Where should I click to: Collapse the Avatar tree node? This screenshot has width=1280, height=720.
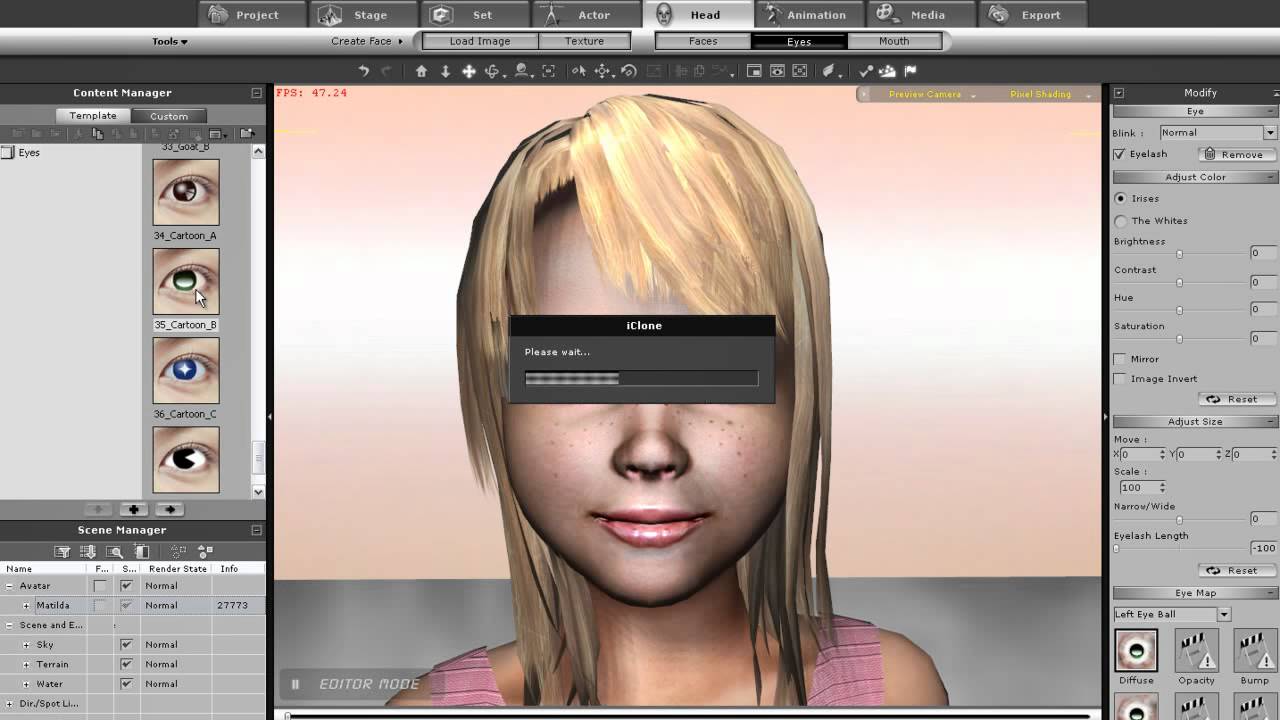pos(10,586)
